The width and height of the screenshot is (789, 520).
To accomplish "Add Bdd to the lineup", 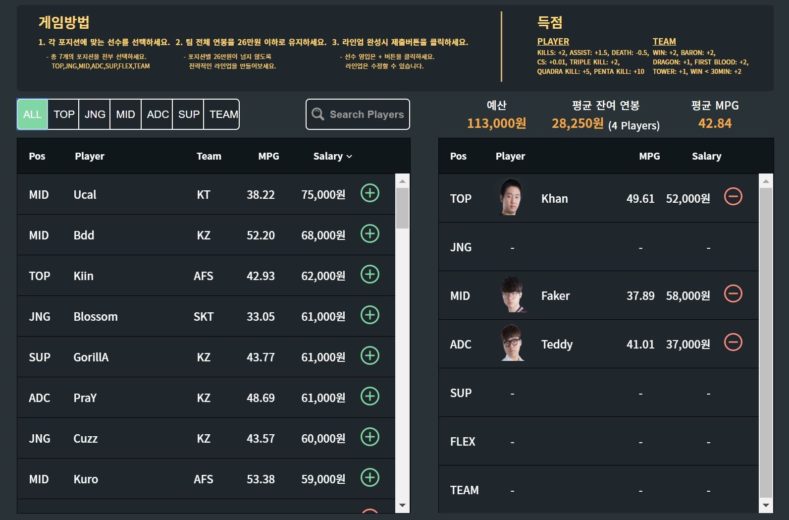I will pos(370,234).
